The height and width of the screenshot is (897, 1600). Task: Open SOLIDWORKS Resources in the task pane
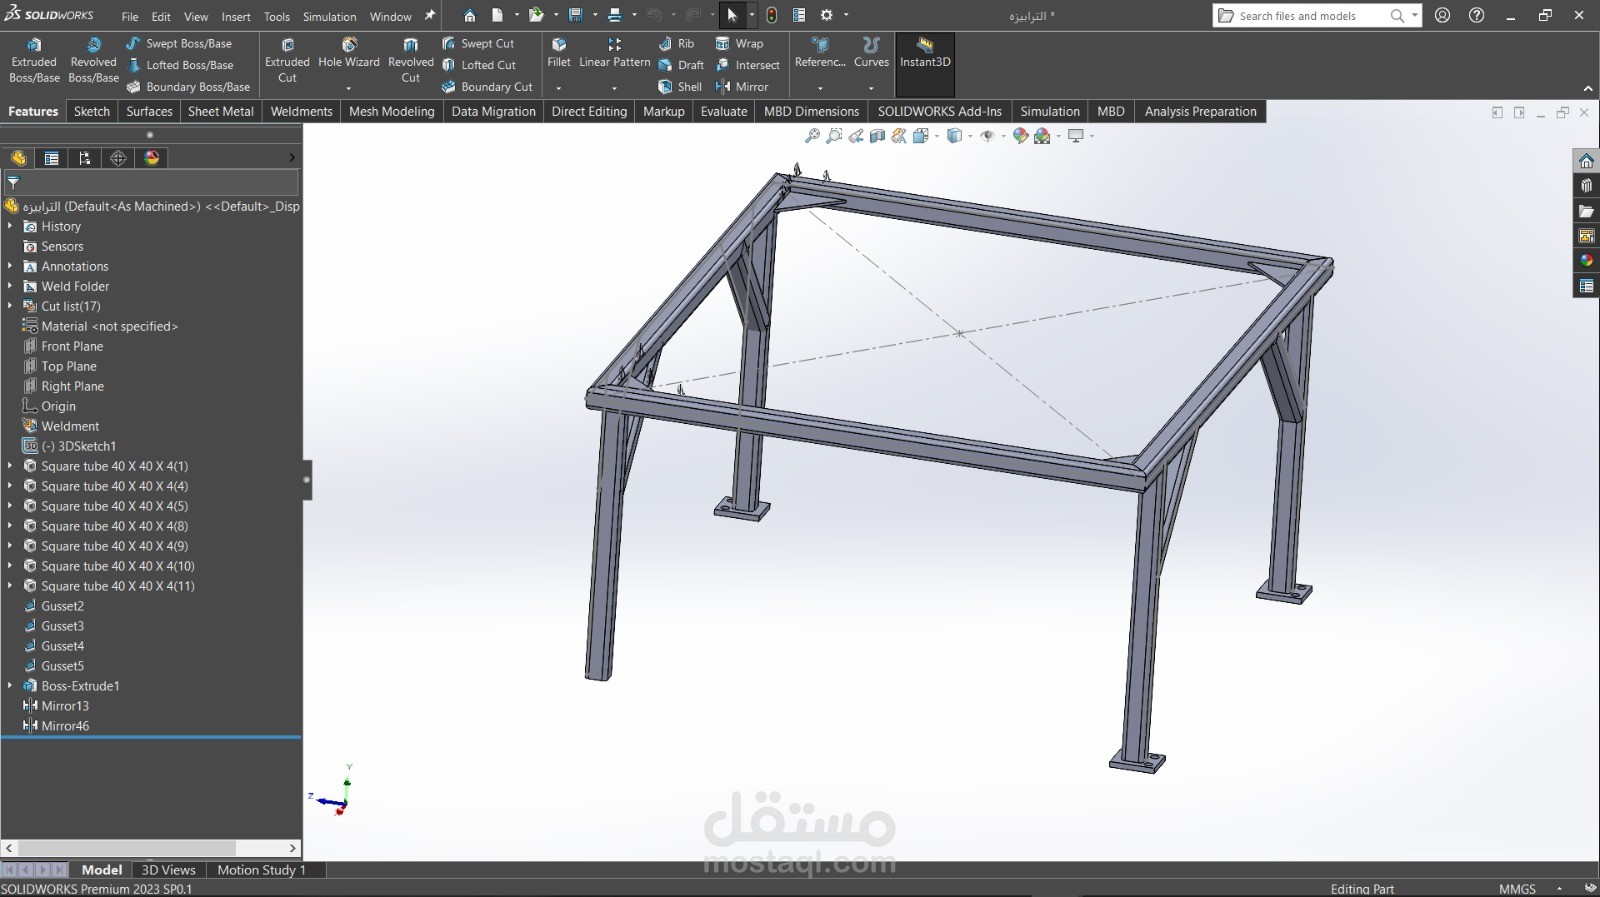click(x=1586, y=160)
